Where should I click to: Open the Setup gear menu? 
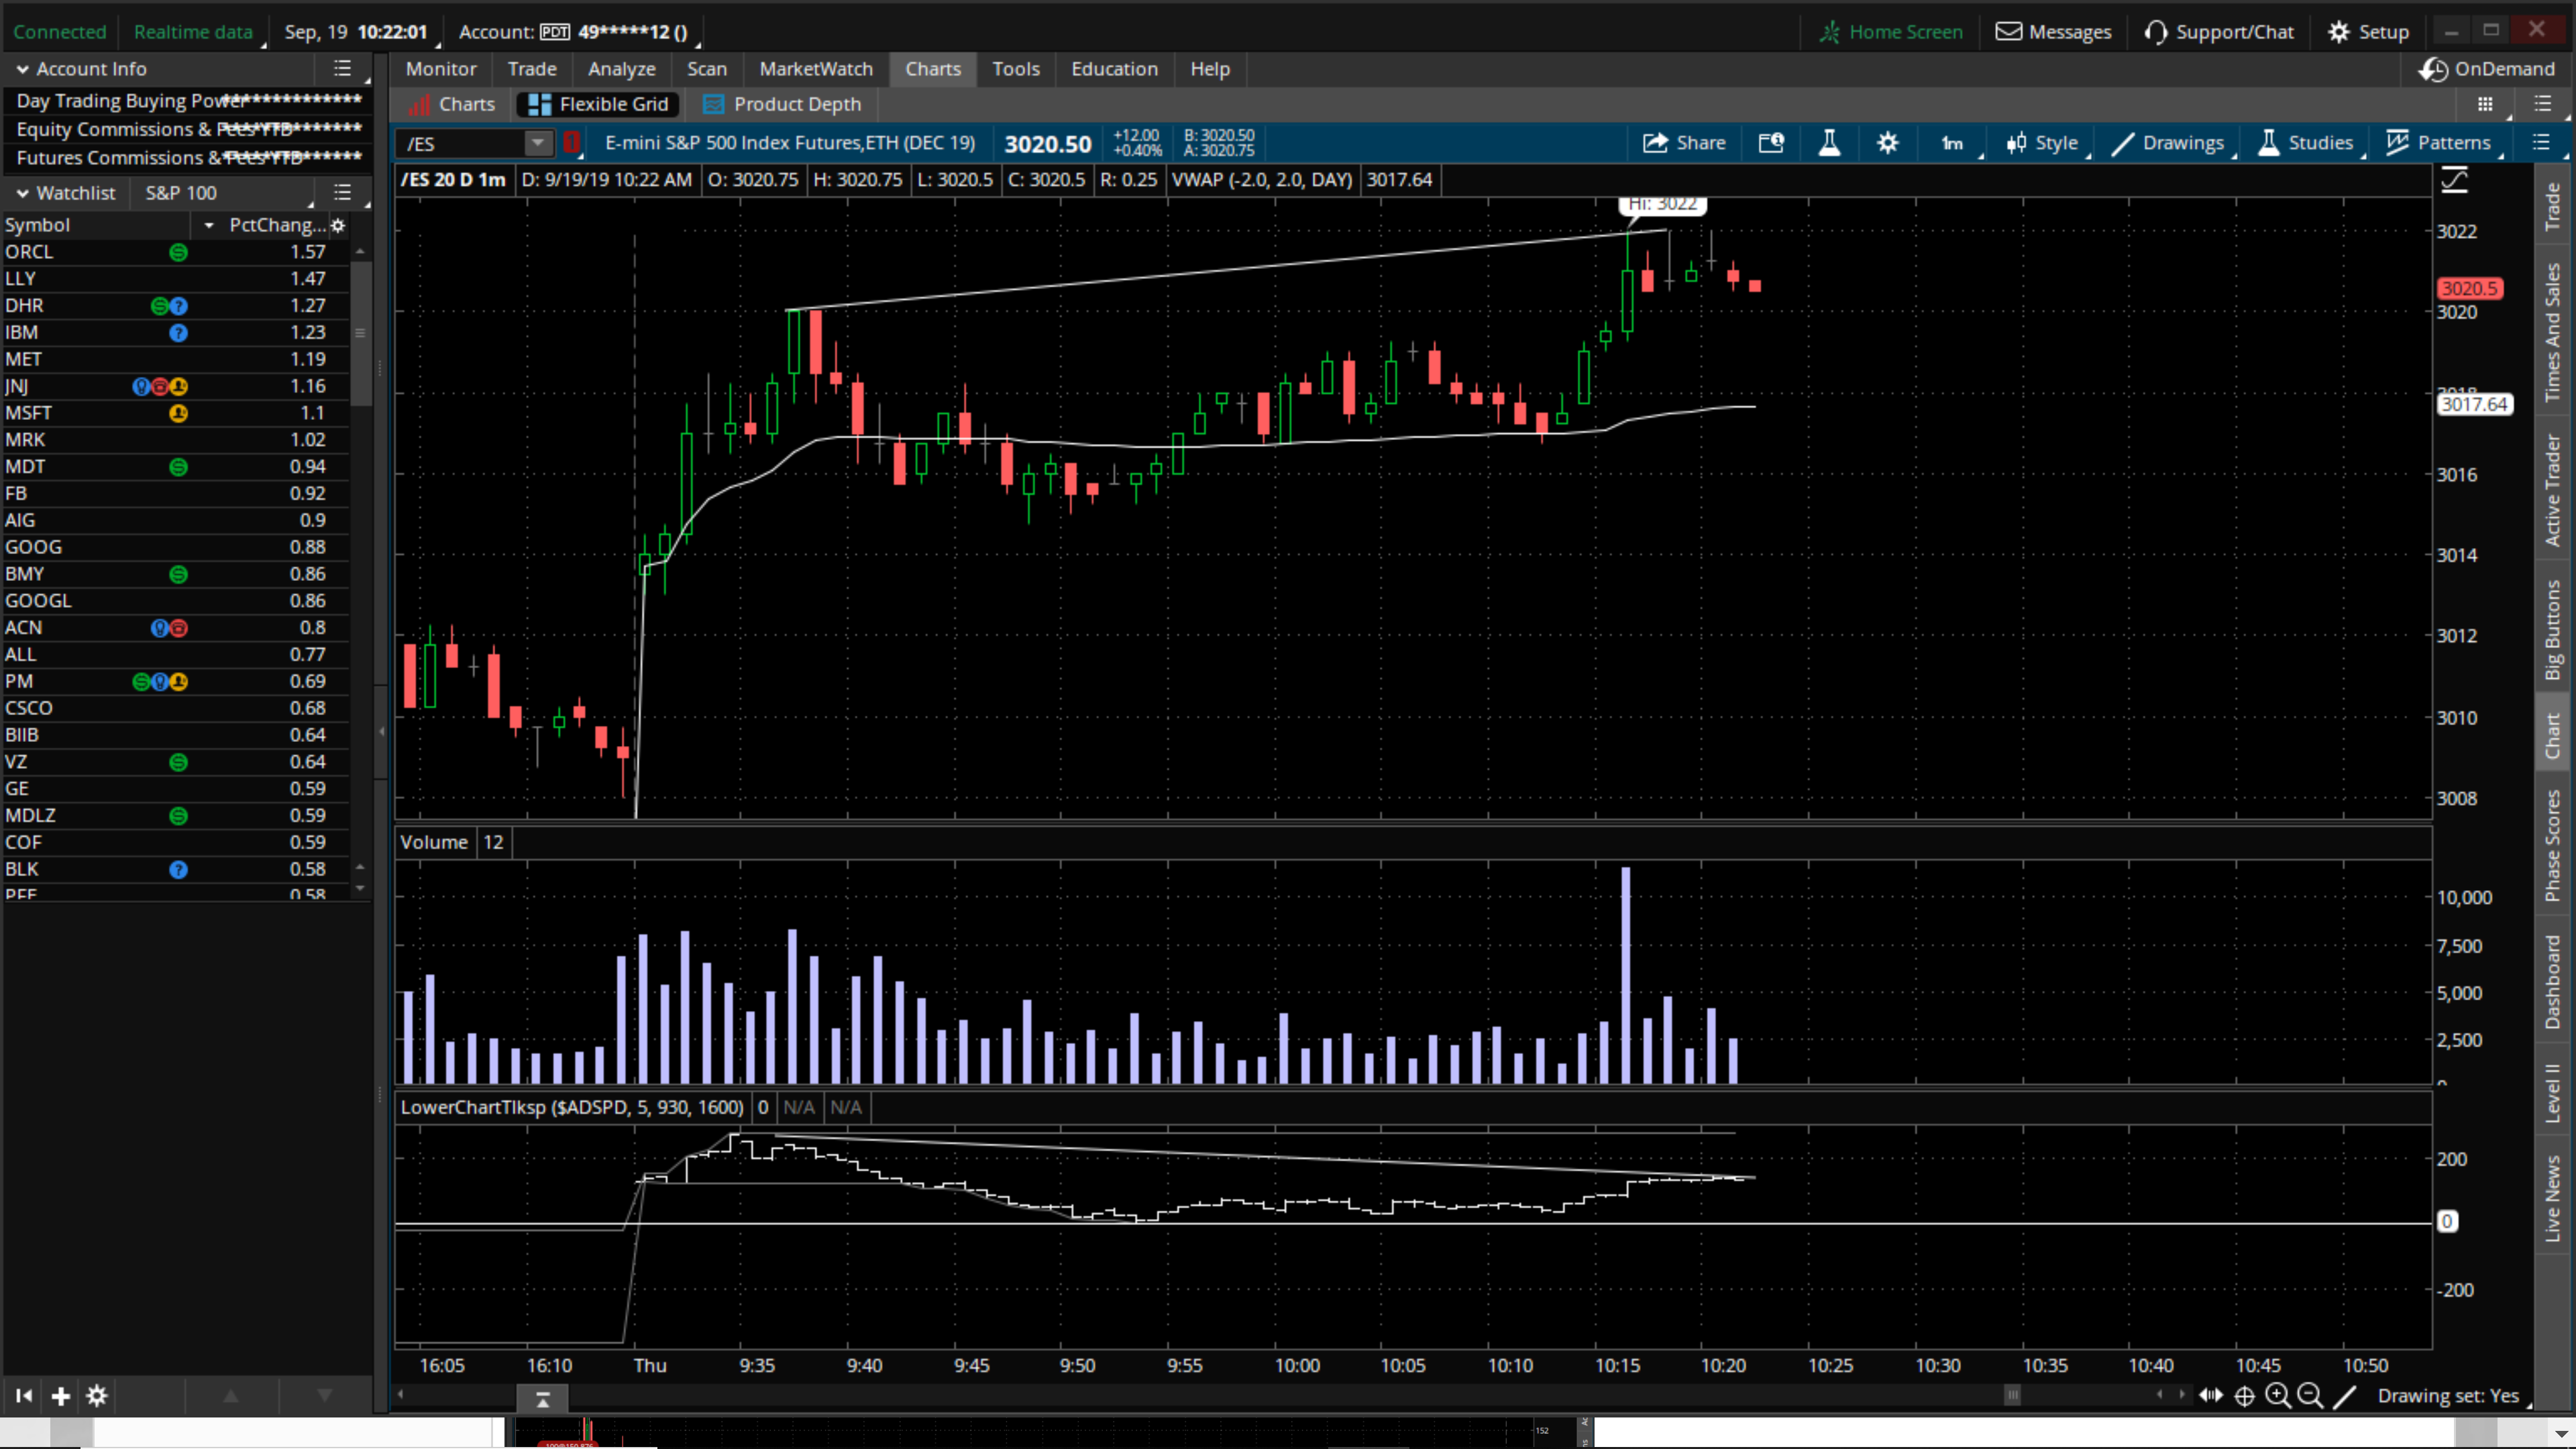pyautogui.click(x=2368, y=32)
